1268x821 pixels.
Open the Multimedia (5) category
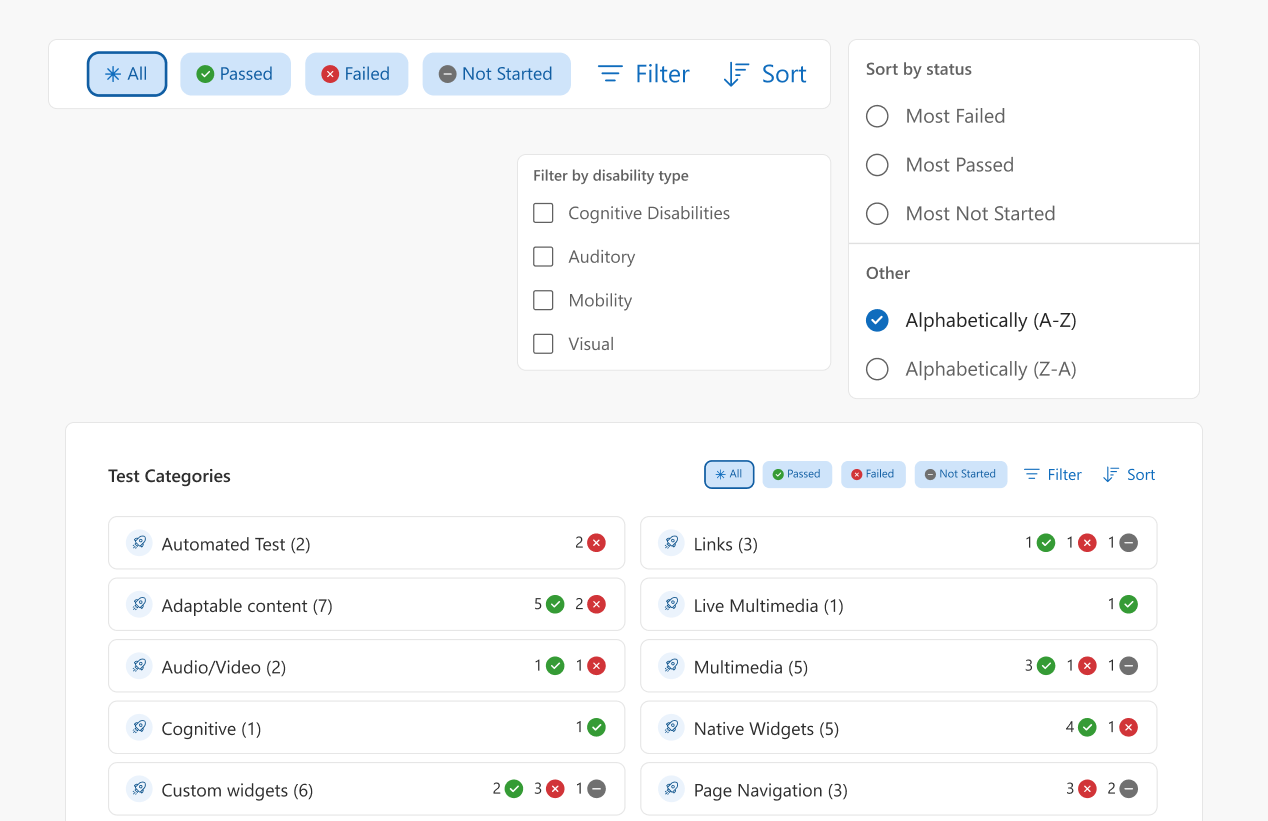pos(898,666)
